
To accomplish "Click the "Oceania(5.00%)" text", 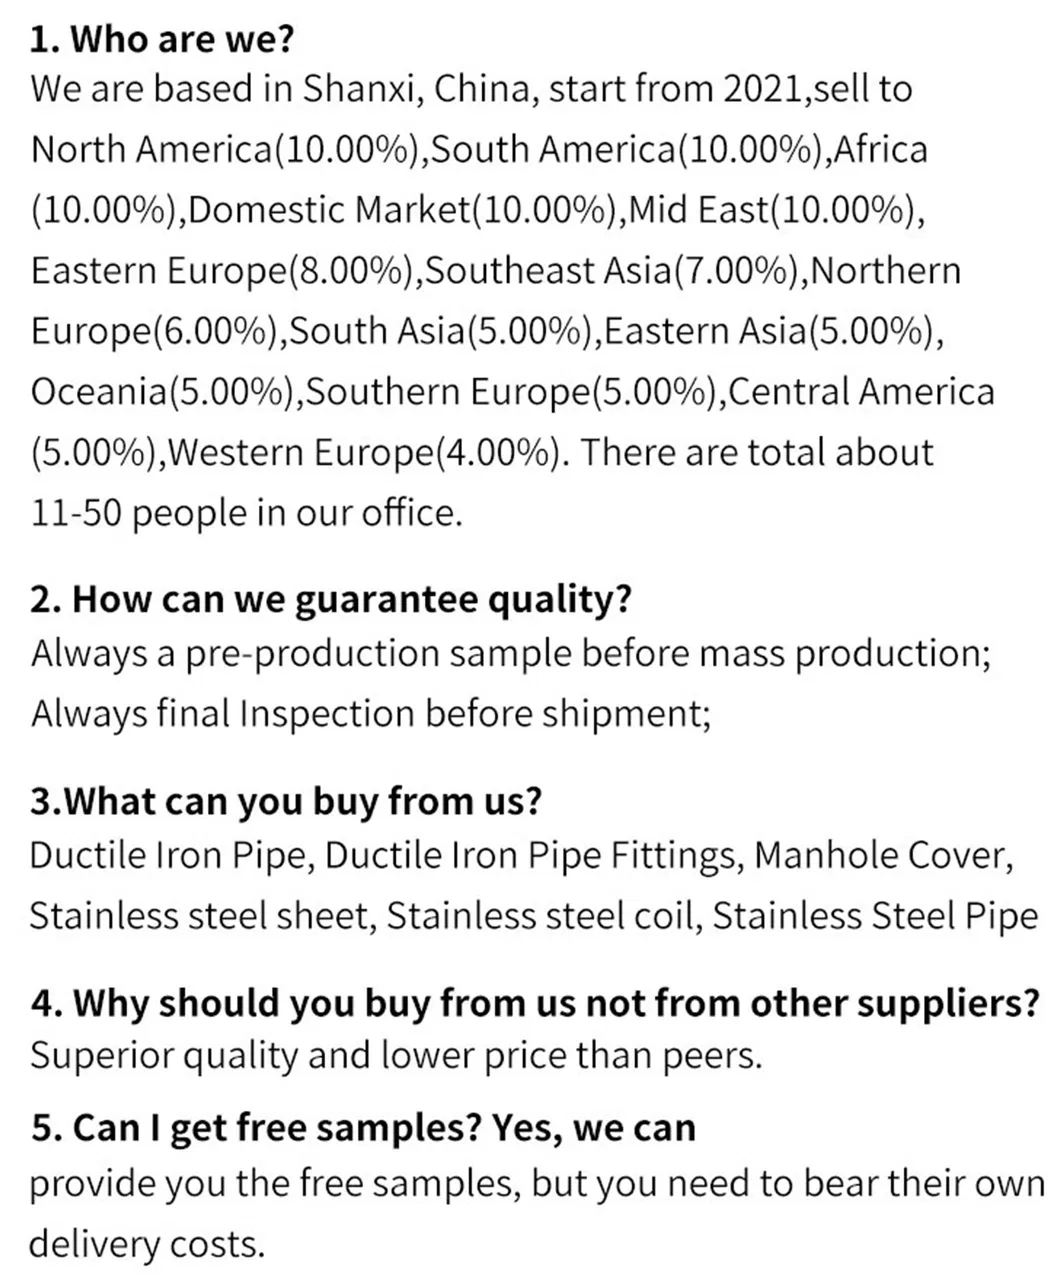I will 162,392.
